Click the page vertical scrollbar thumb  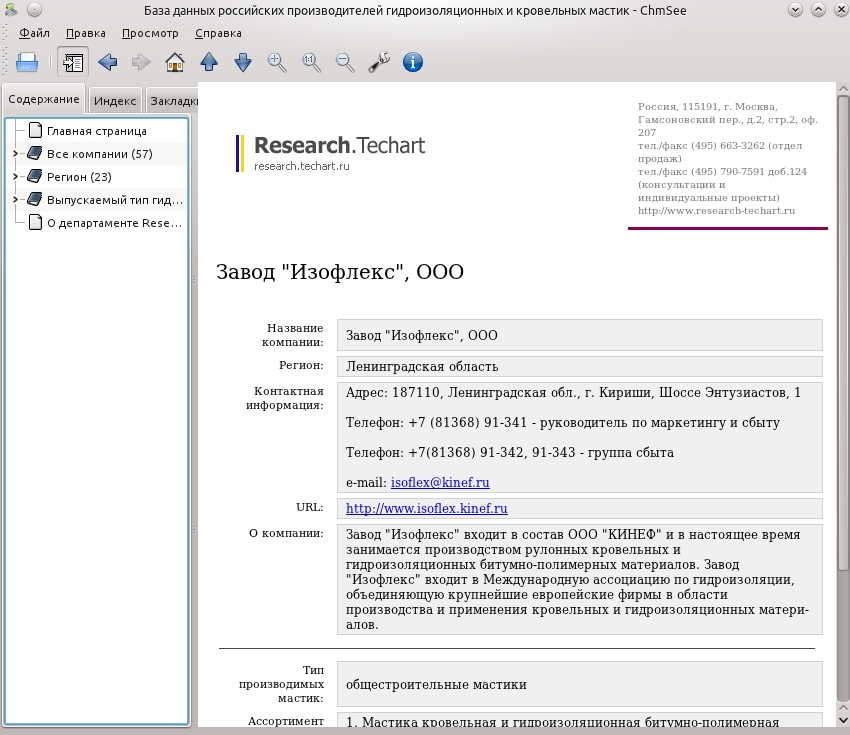coord(843,333)
